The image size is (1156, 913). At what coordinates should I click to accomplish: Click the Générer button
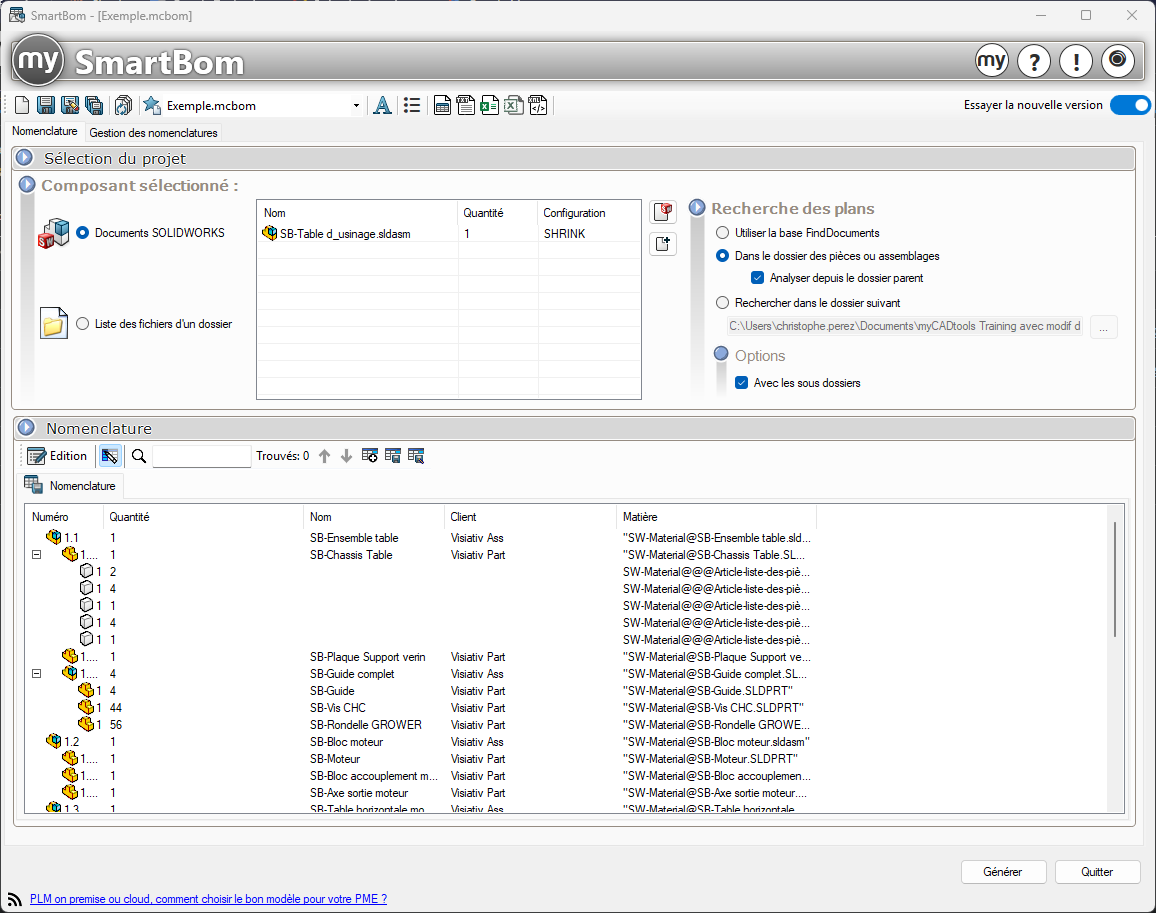tap(1003, 872)
